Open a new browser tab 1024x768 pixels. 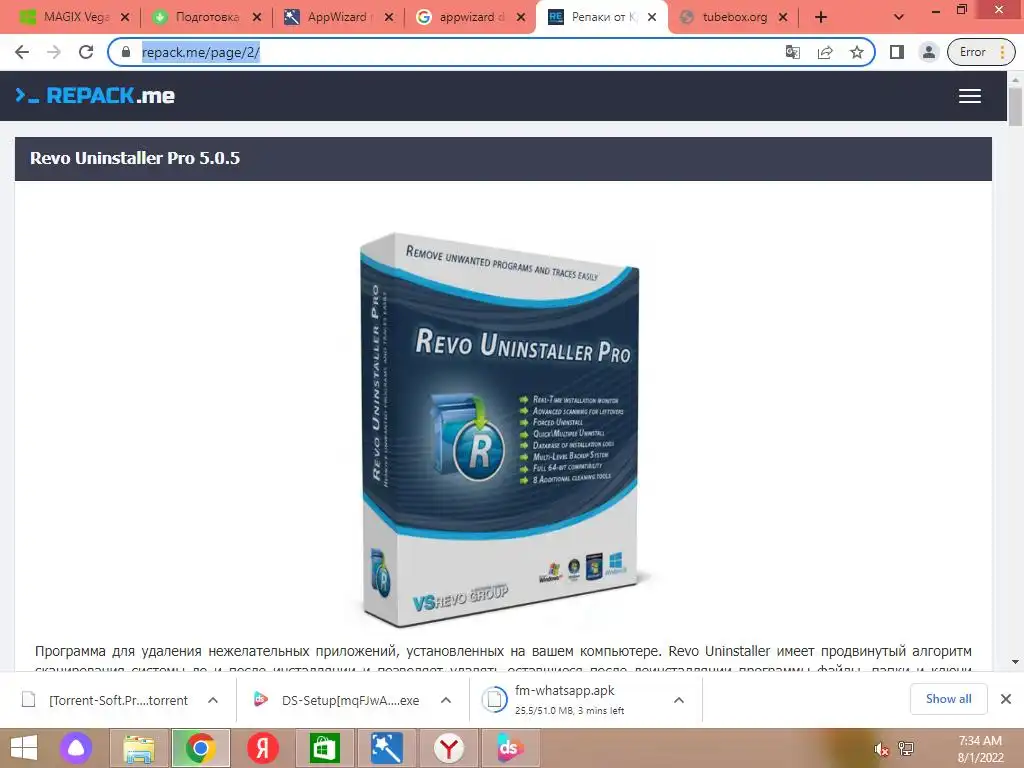tap(821, 17)
